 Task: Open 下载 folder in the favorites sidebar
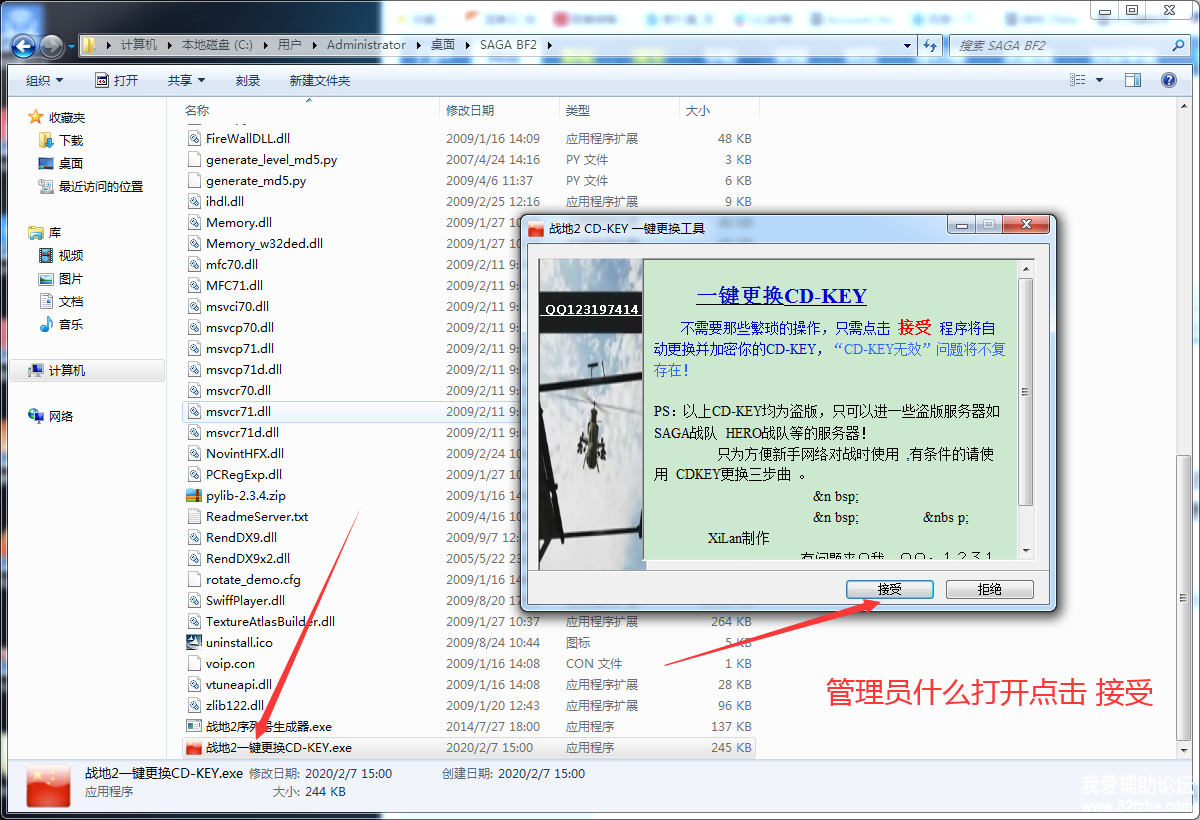tap(70, 140)
